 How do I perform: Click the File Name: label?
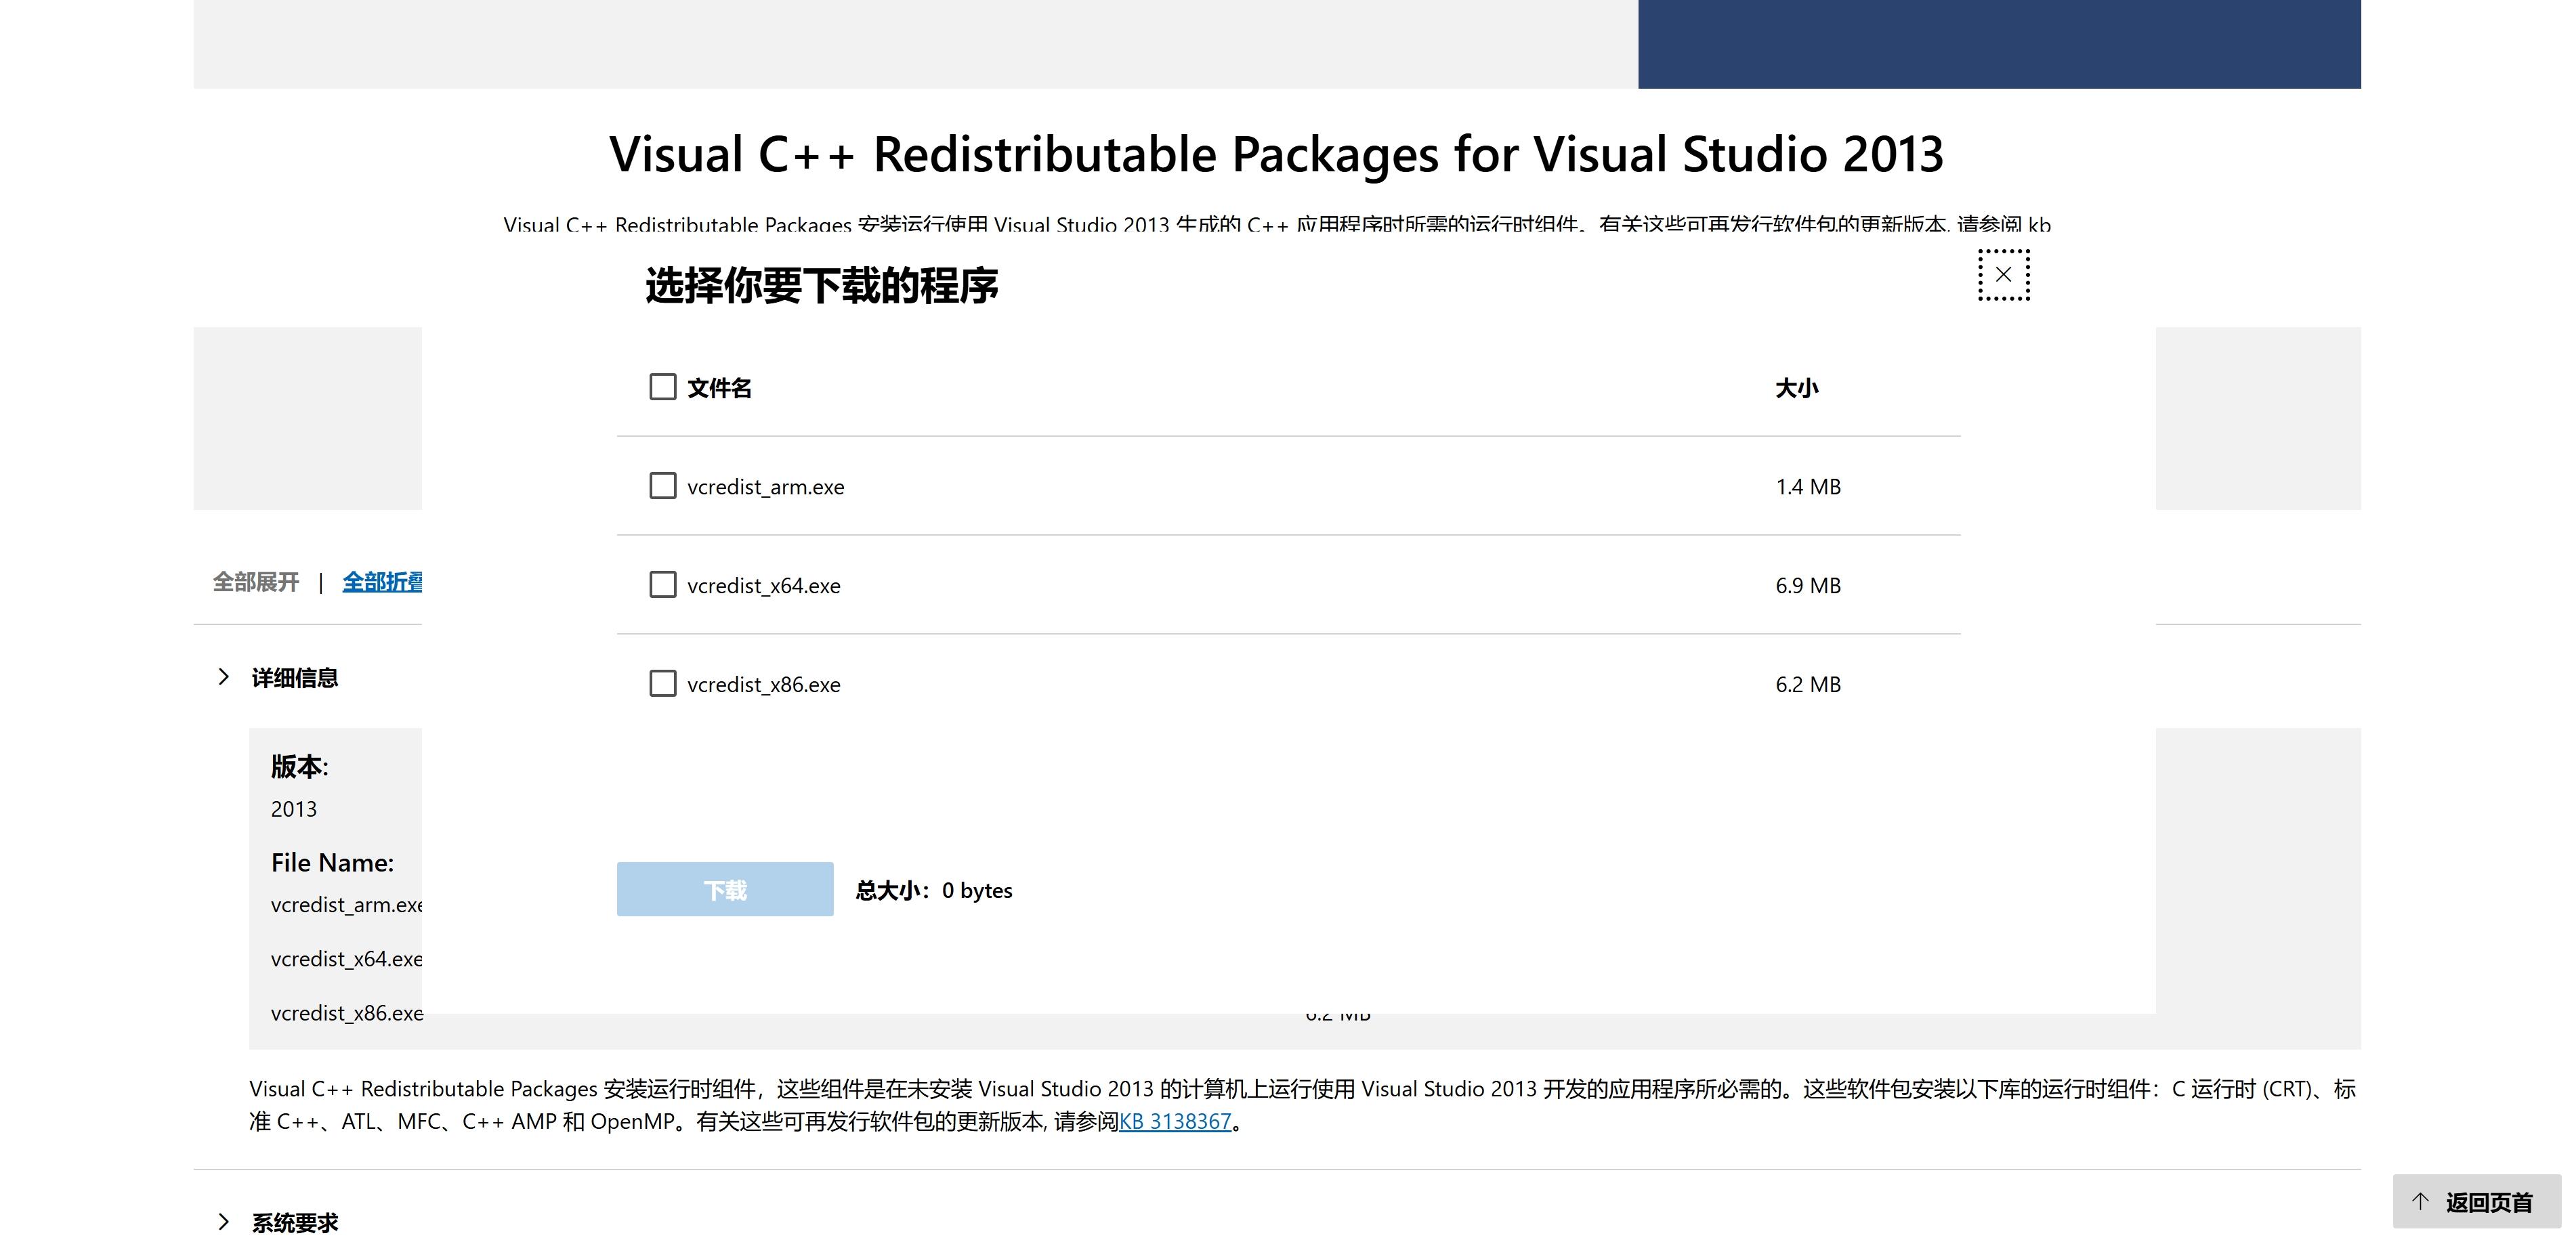(x=332, y=862)
